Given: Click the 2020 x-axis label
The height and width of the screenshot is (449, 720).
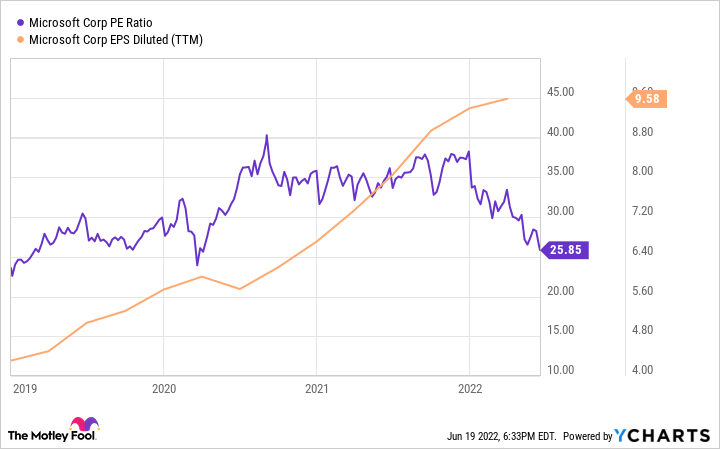Looking at the screenshot, I should pyautogui.click(x=164, y=388).
